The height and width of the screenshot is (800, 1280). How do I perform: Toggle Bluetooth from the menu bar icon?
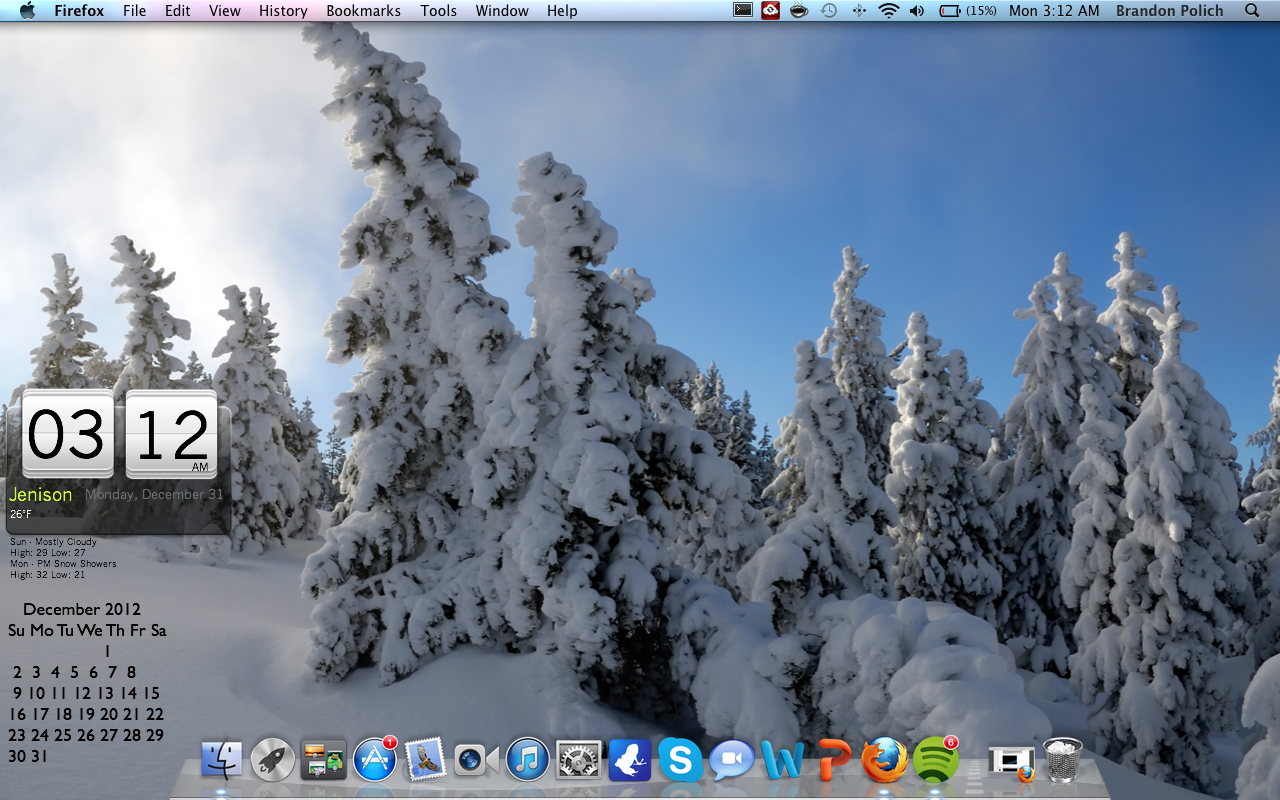click(858, 11)
